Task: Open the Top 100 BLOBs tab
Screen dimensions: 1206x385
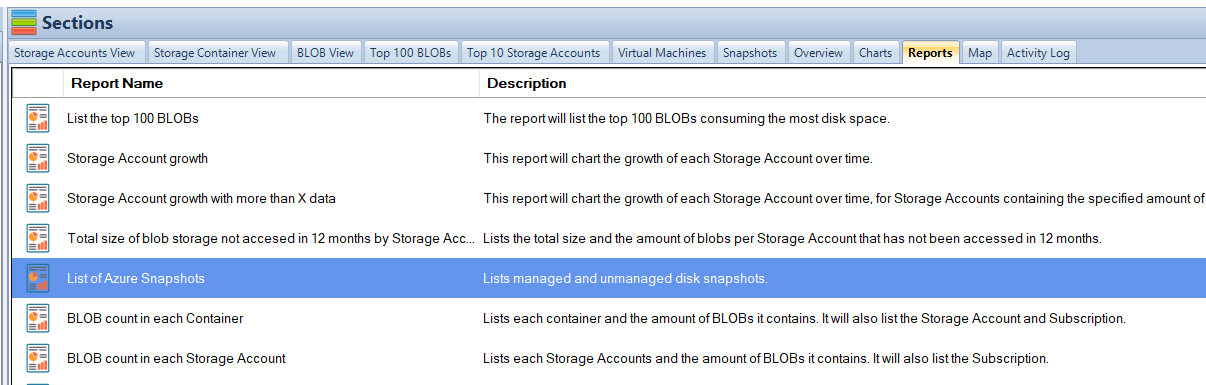Action: pyautogui.click(x=411, y=53)
